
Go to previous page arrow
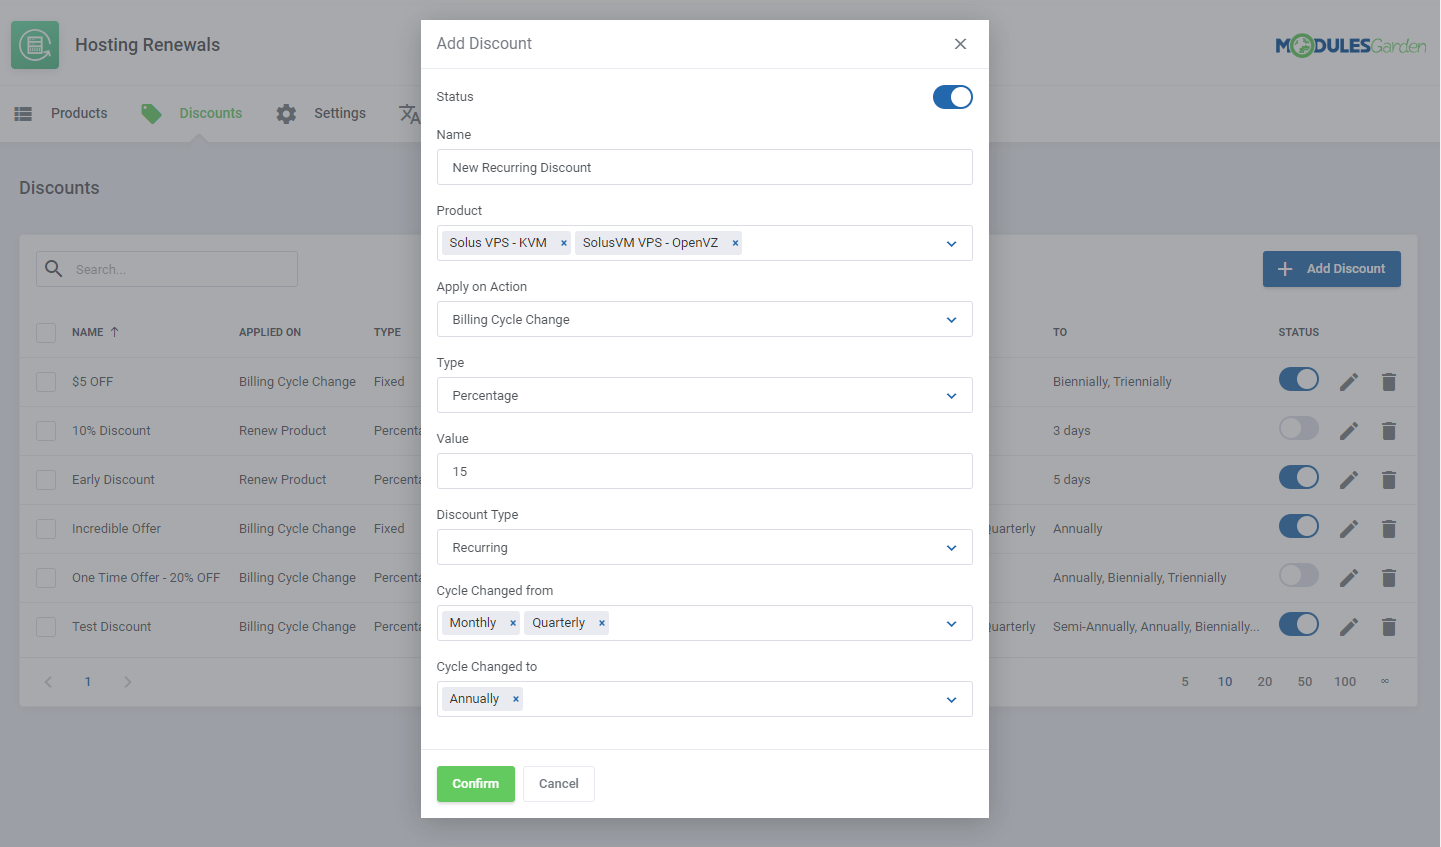click(48, 682)
